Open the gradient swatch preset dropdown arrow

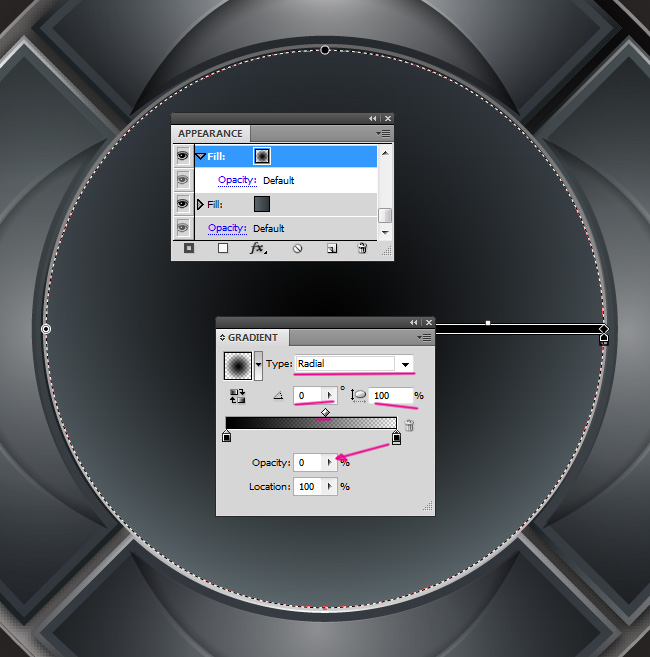point(259,364)
